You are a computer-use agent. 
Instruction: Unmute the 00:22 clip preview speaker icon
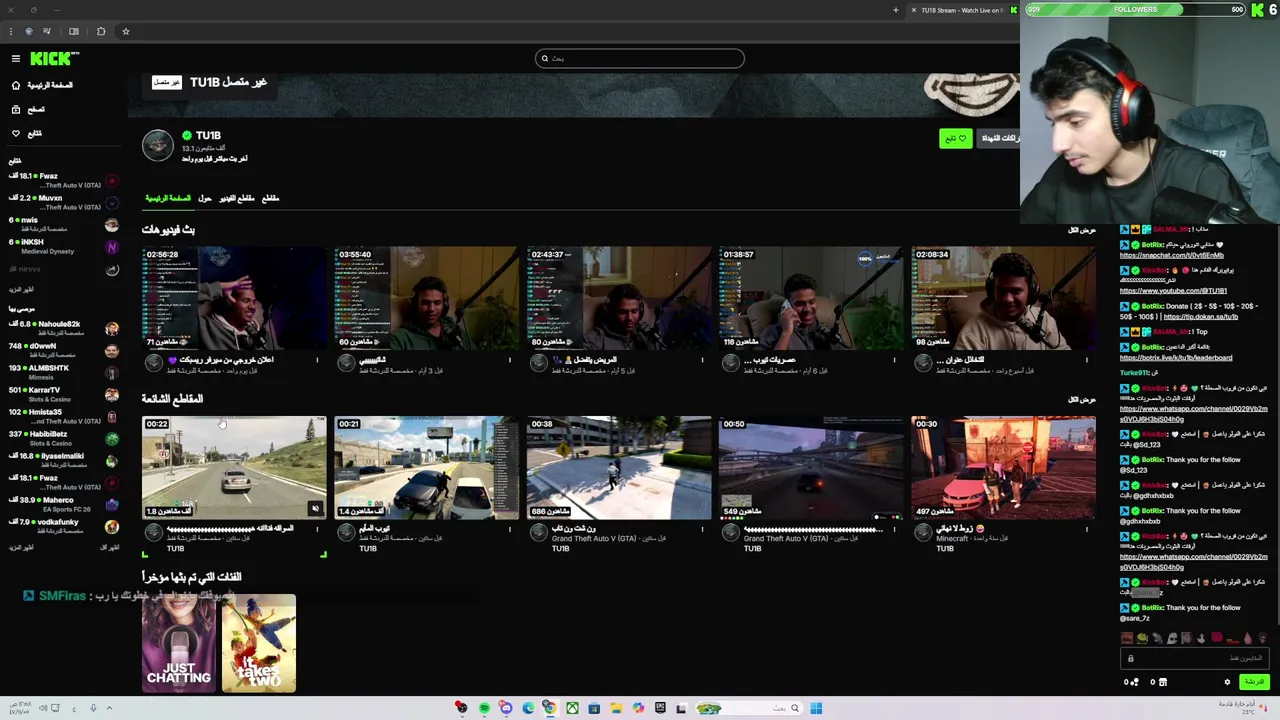point(315,509)
